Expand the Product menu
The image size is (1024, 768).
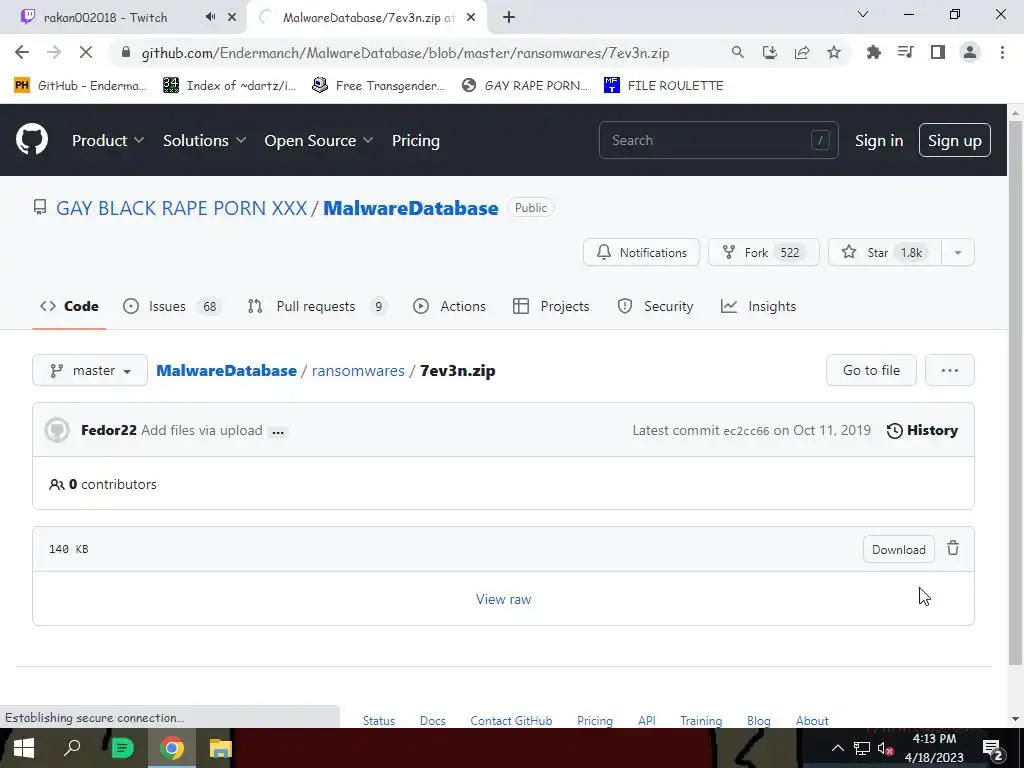click(x=108, y=140)
